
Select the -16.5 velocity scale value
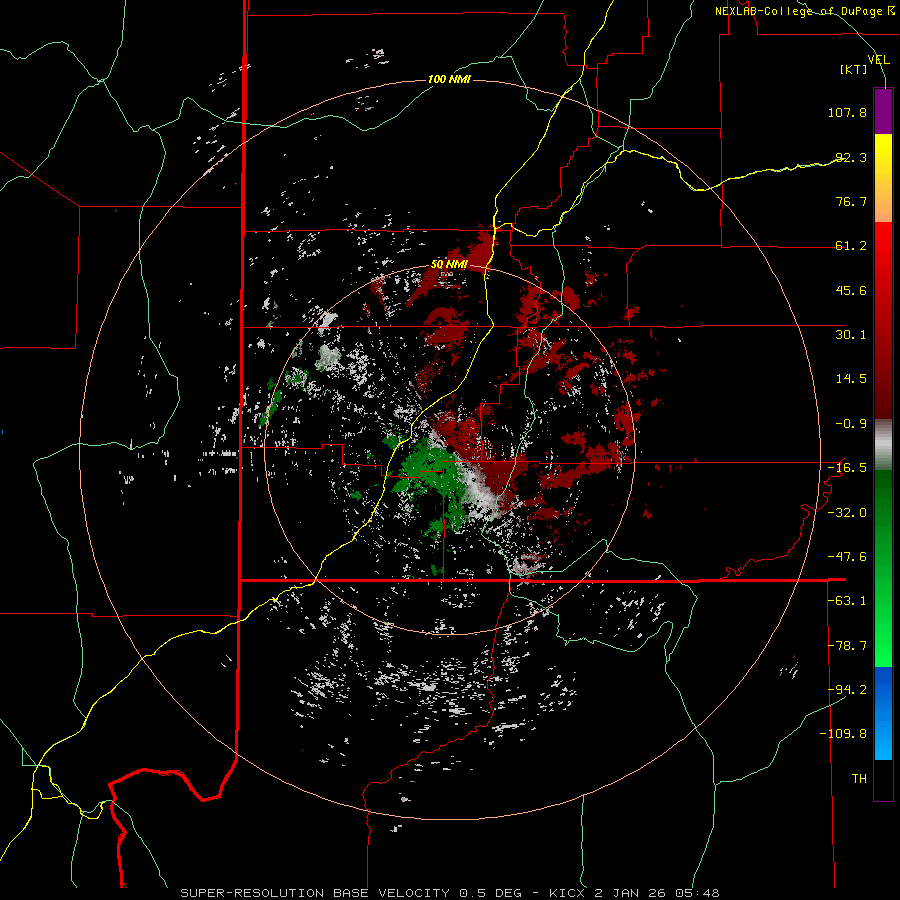pyautogui.click(x=847, y=468)
